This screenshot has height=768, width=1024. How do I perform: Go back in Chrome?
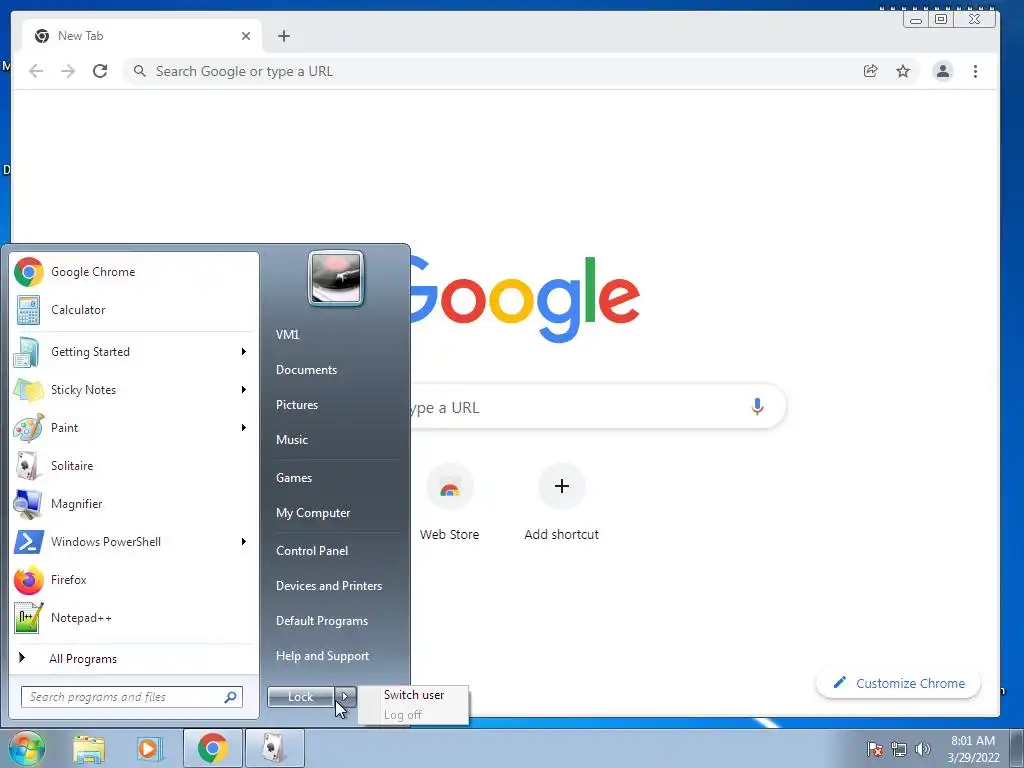tap(36, 71)
